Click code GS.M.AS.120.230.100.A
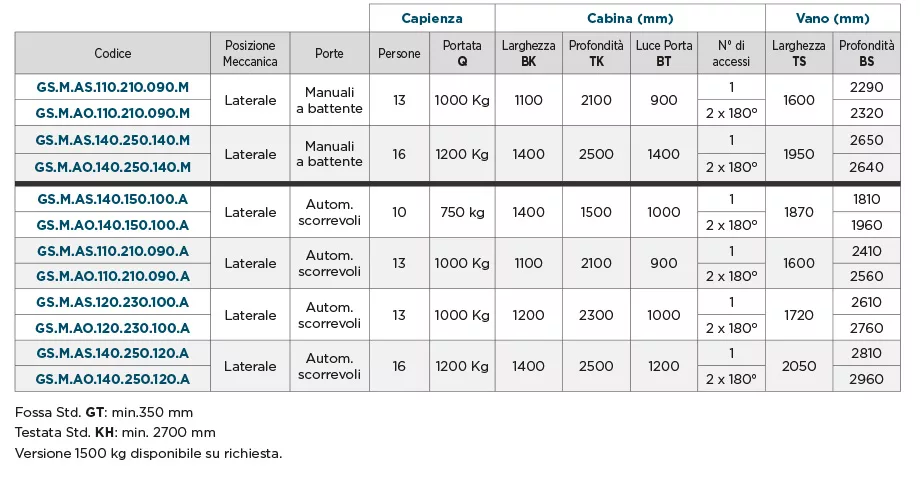The width and height of the screenshot is (920, 500). (x=112, y=302)
